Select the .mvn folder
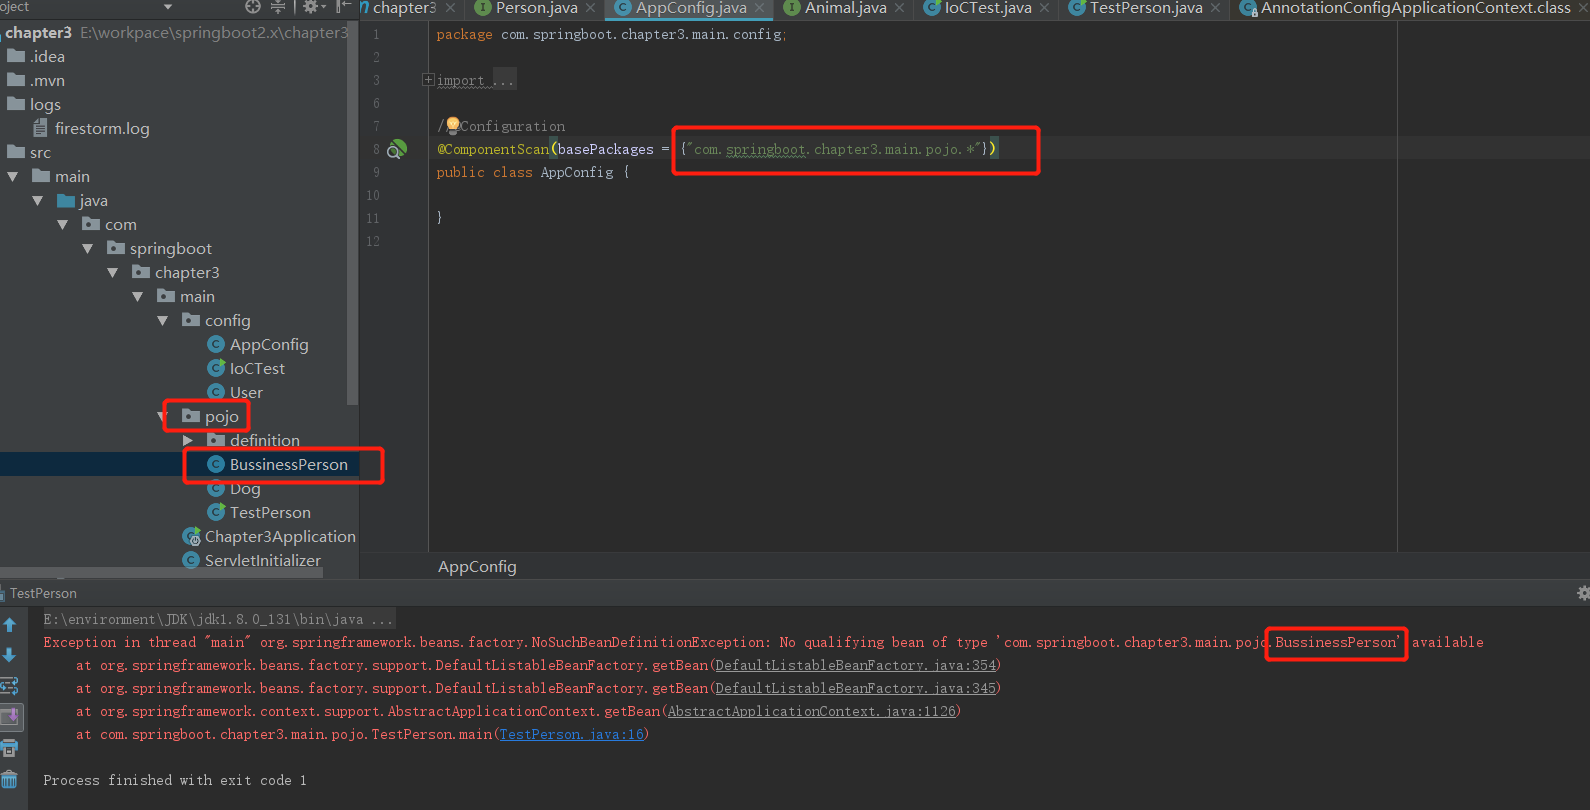1590x810 pixels. tap(36, 81)
